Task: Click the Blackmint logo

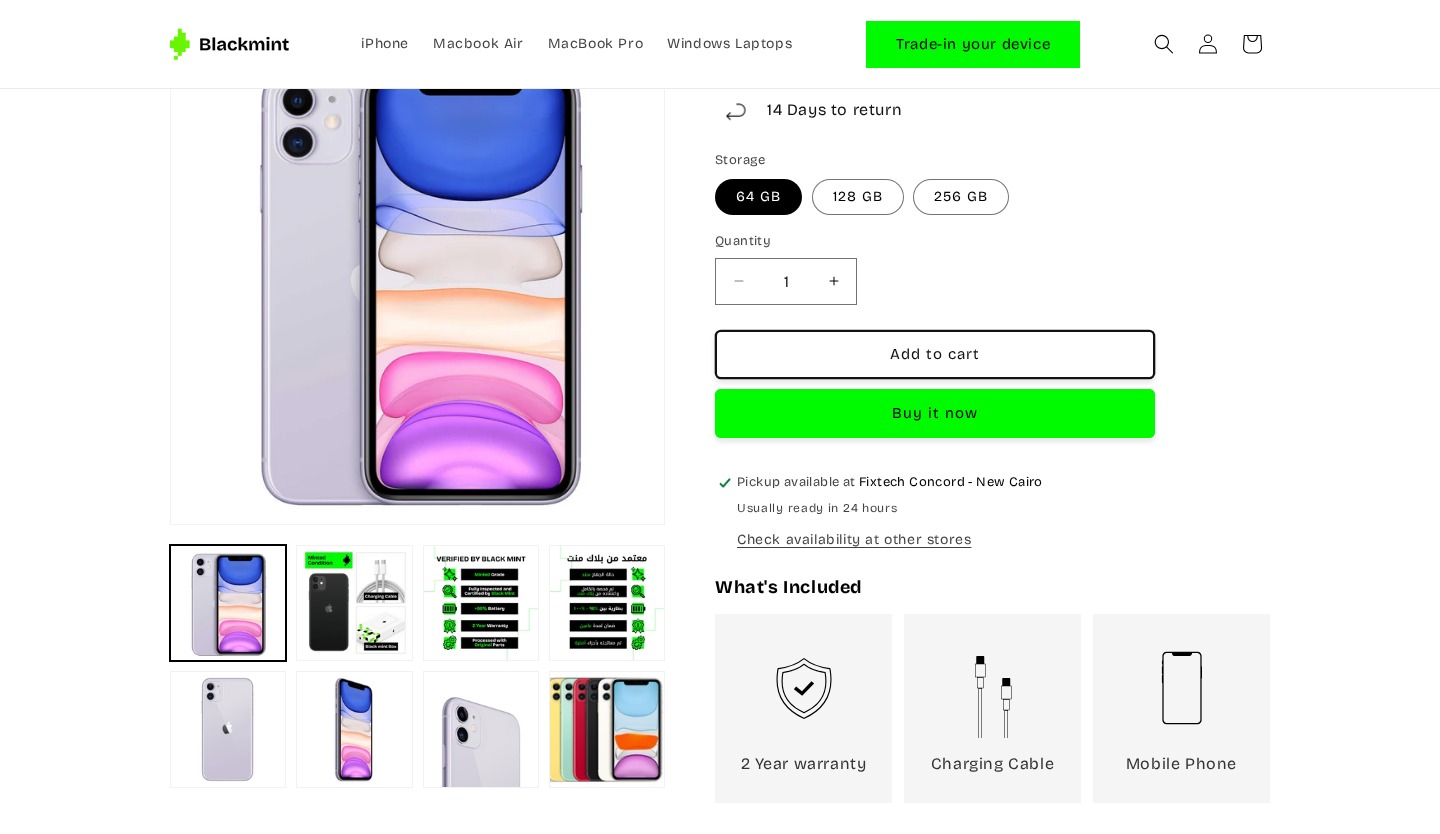Action: 229,44
